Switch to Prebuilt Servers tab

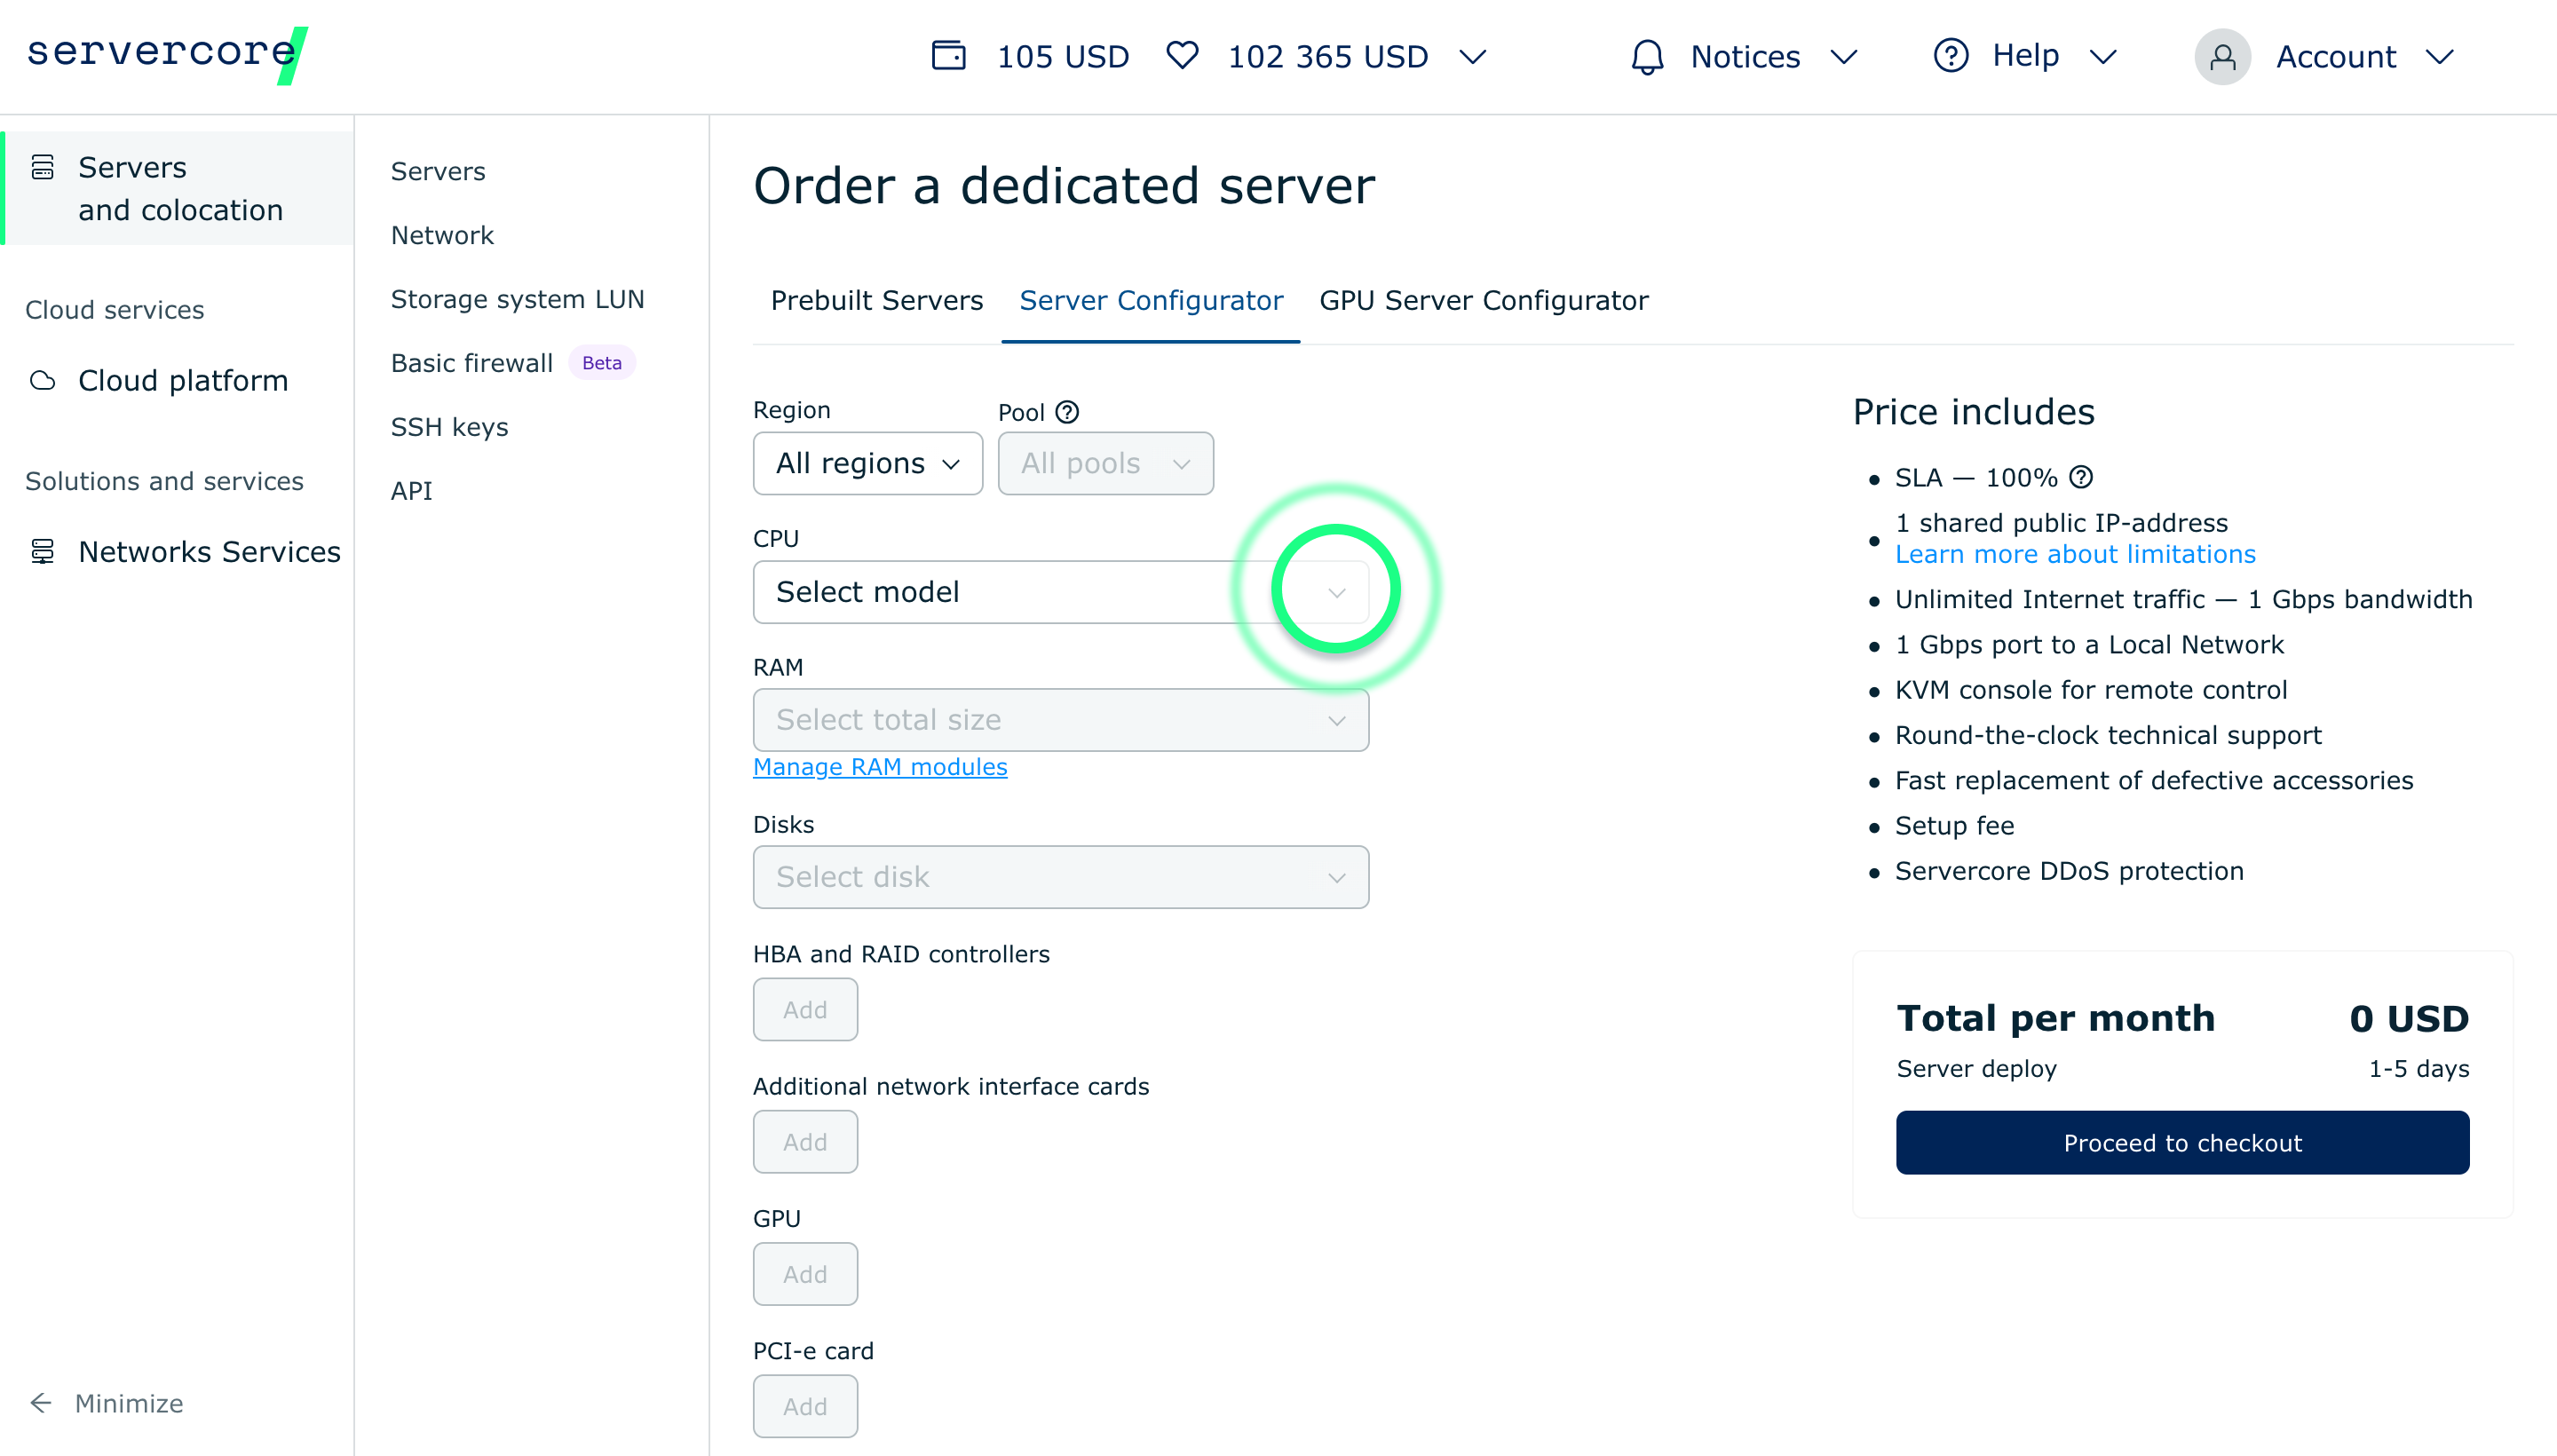click(876, 300)
